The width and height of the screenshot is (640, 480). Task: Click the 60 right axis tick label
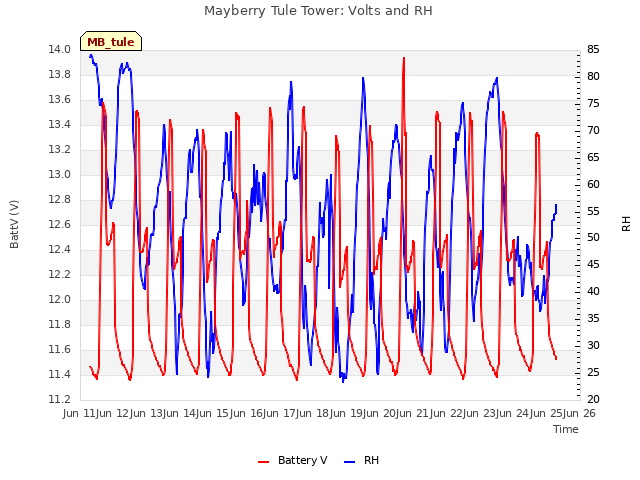point(593,184)
